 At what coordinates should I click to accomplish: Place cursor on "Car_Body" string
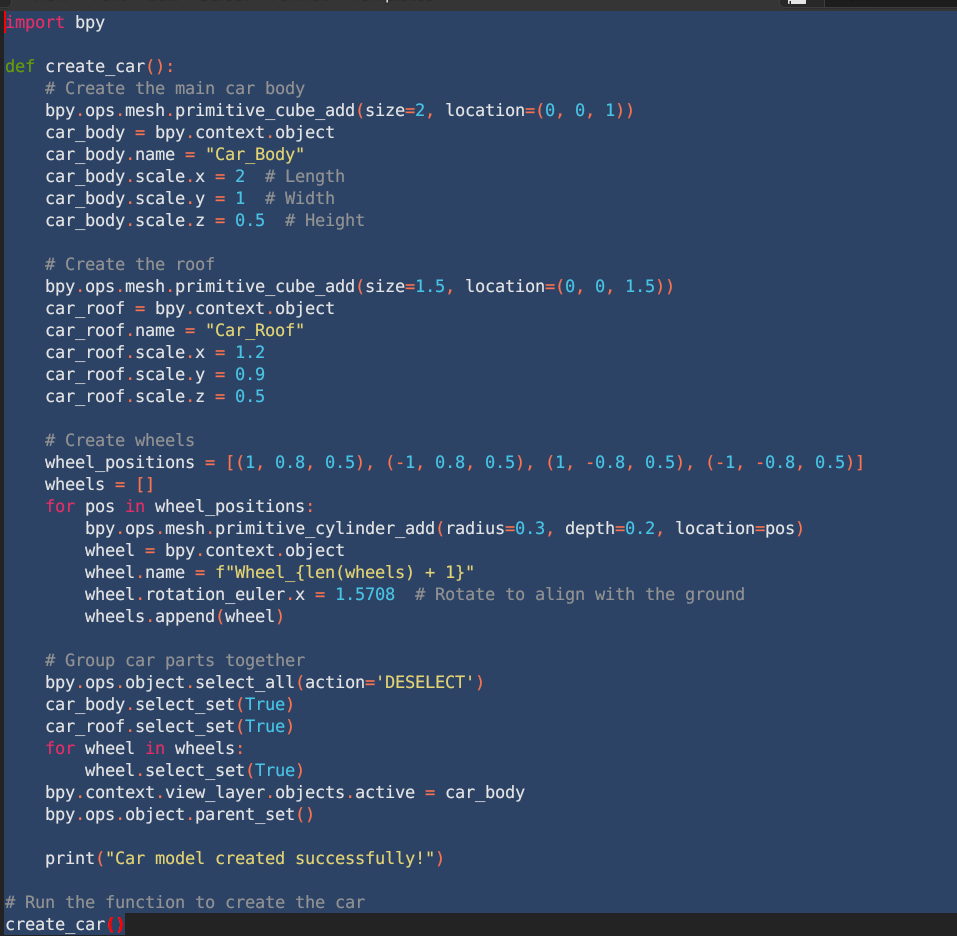[254, 154]
